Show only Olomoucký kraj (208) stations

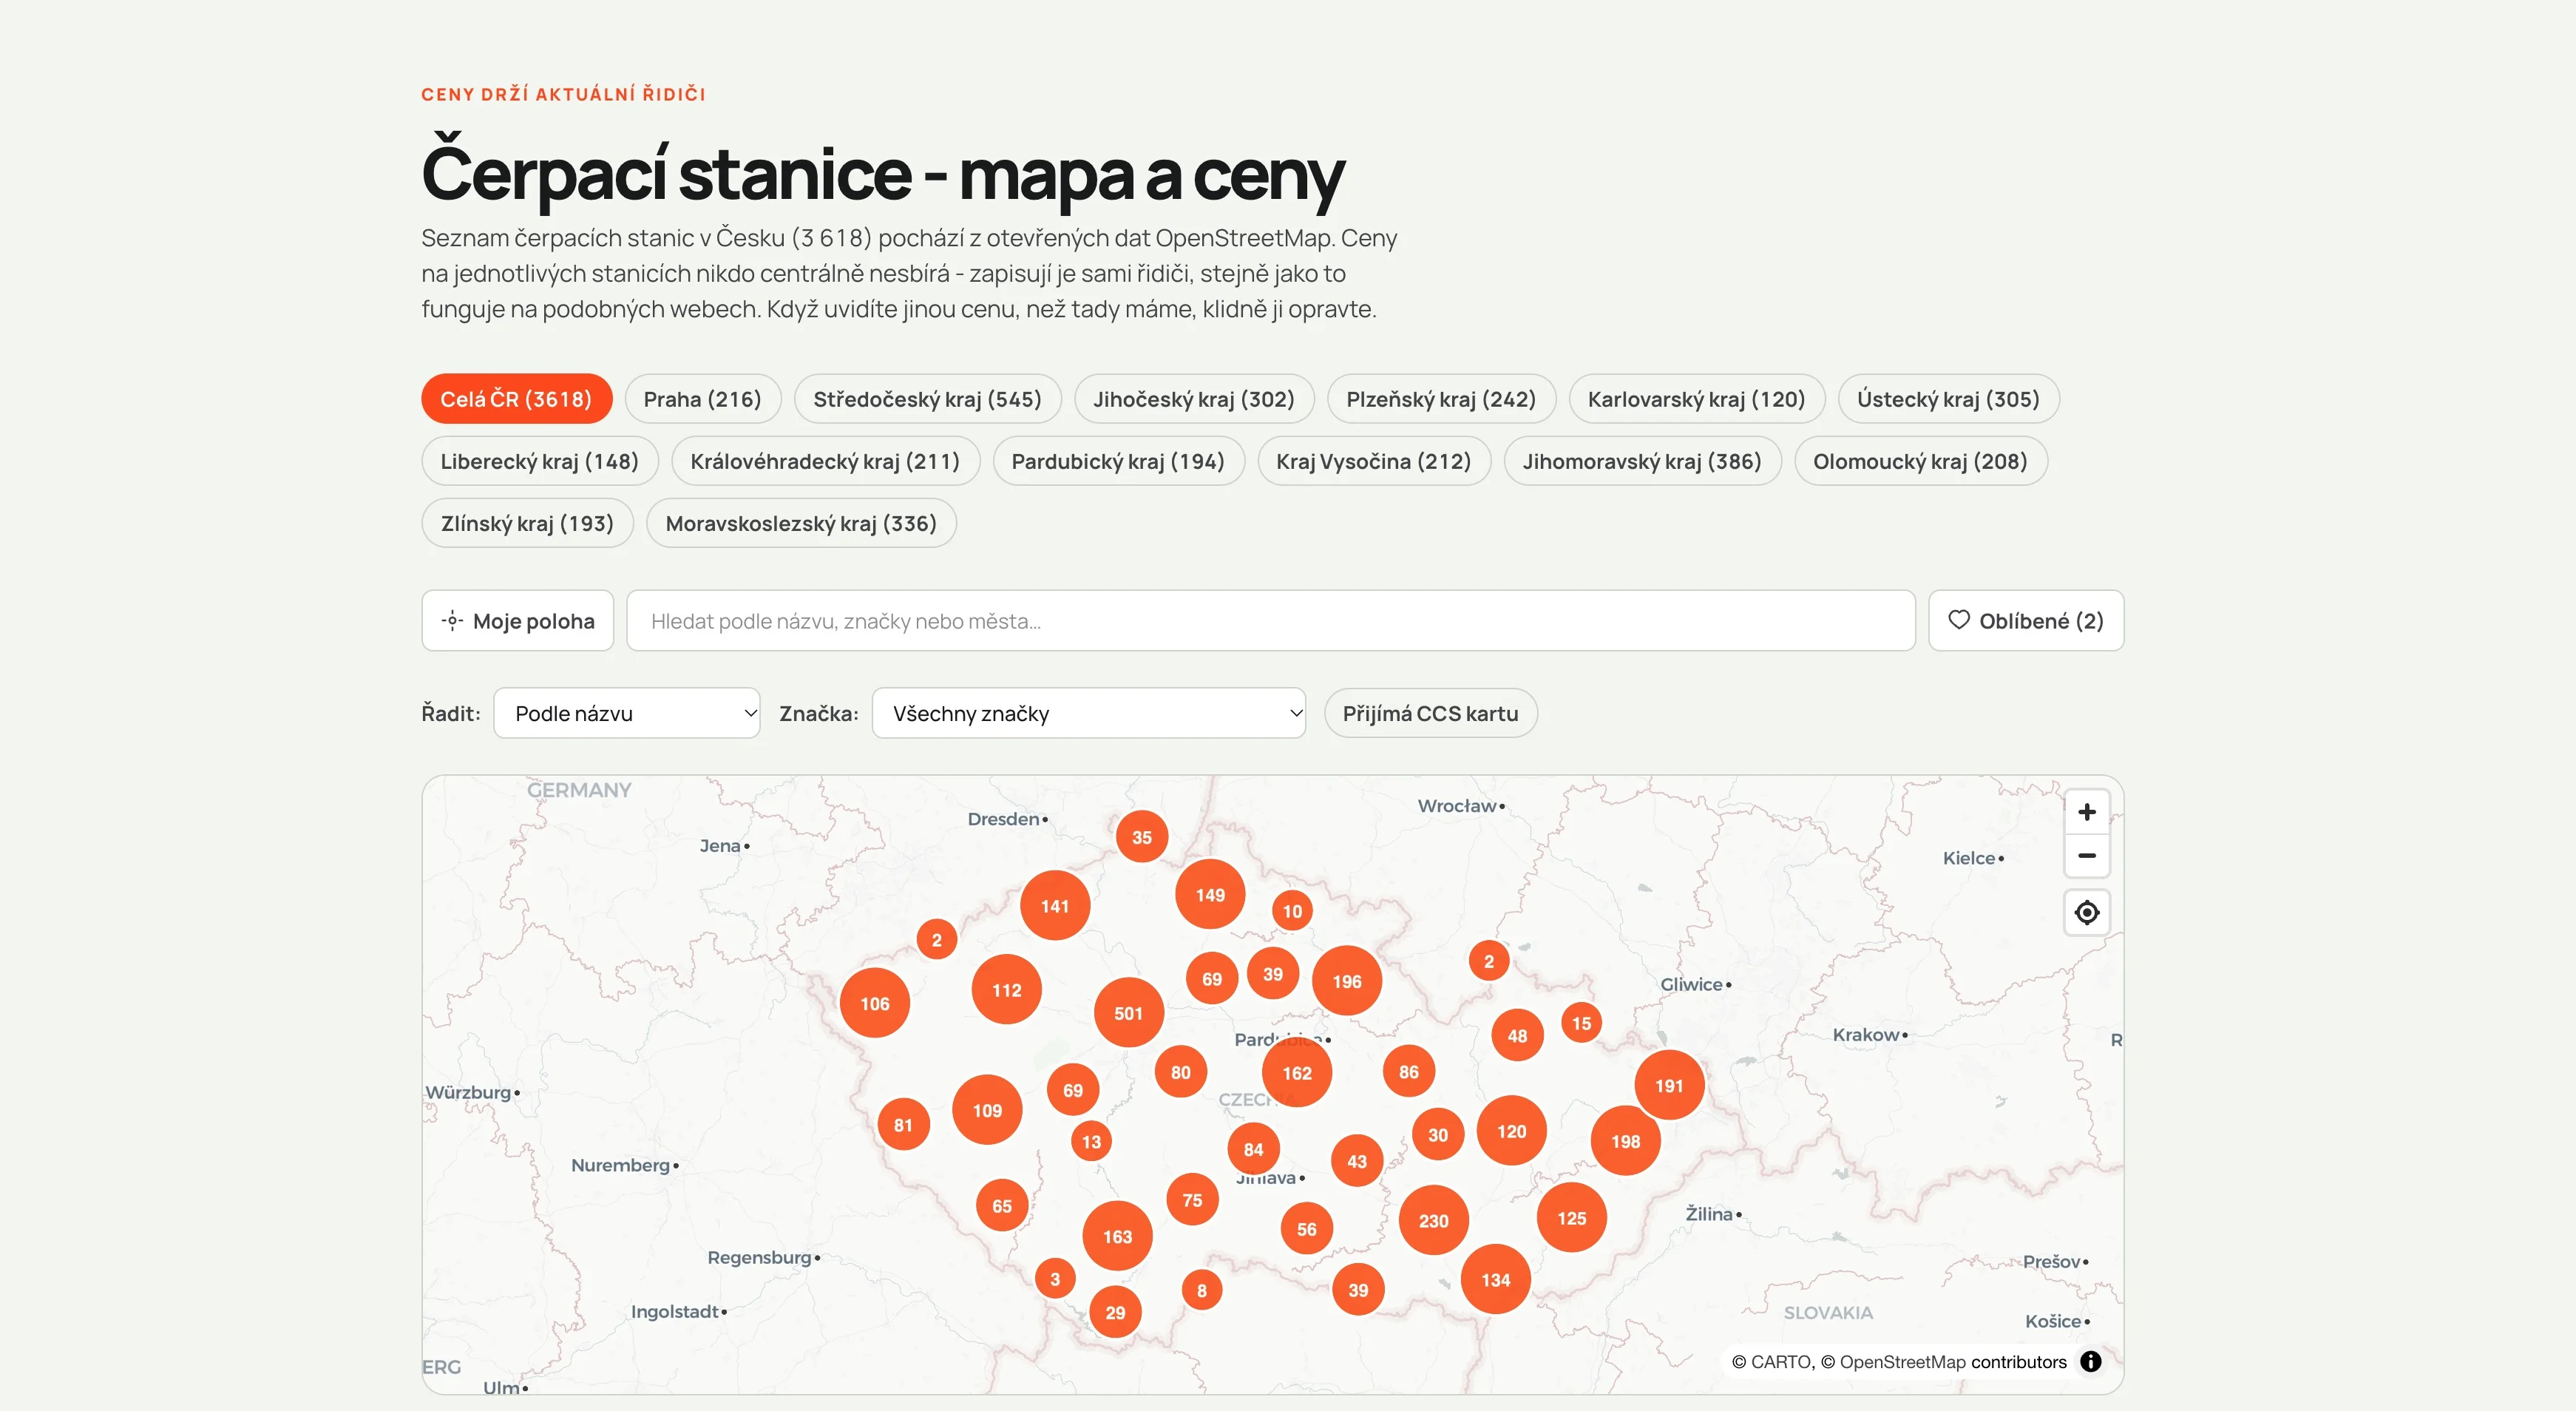[1920, 461]
